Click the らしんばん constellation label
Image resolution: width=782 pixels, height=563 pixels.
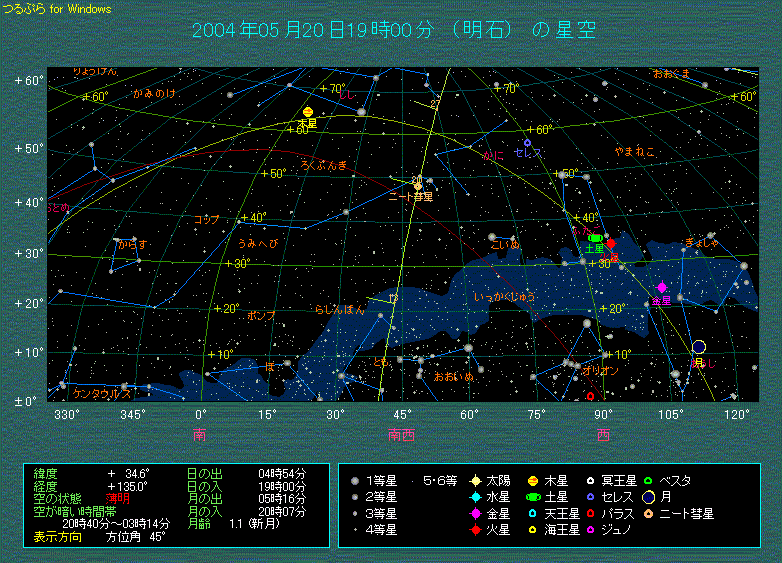click(x=340, y=310)
